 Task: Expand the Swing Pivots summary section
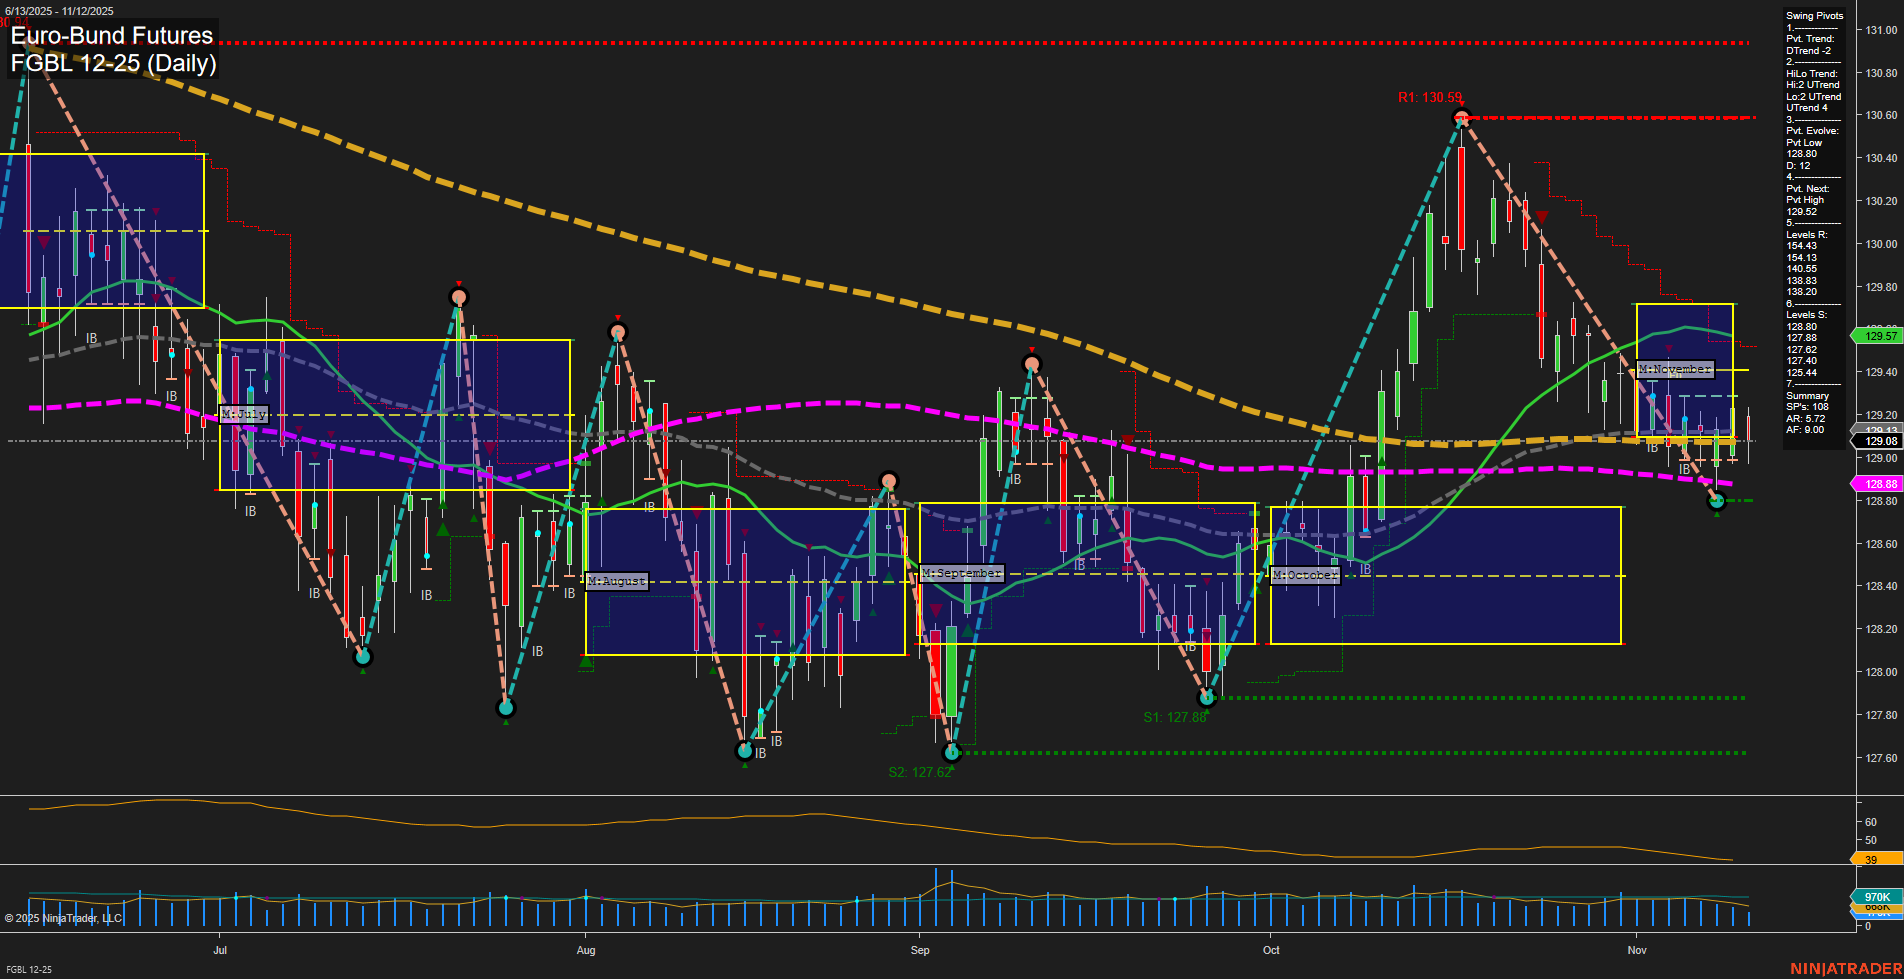tap(1805, 395)
